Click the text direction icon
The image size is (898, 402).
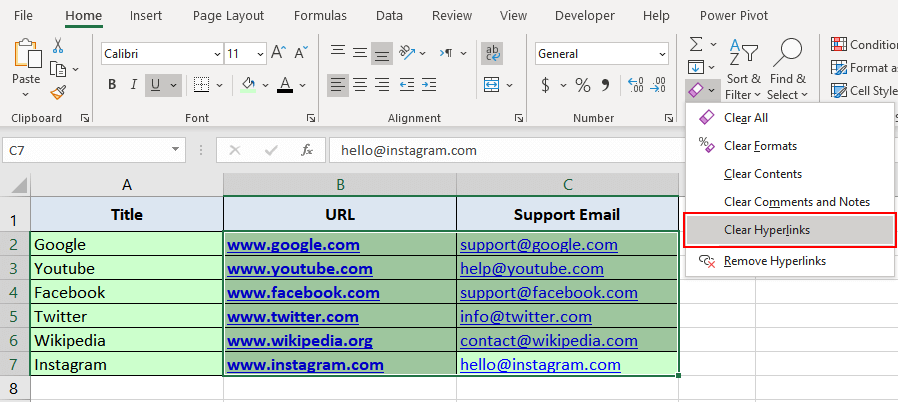(x=446, y=53)
